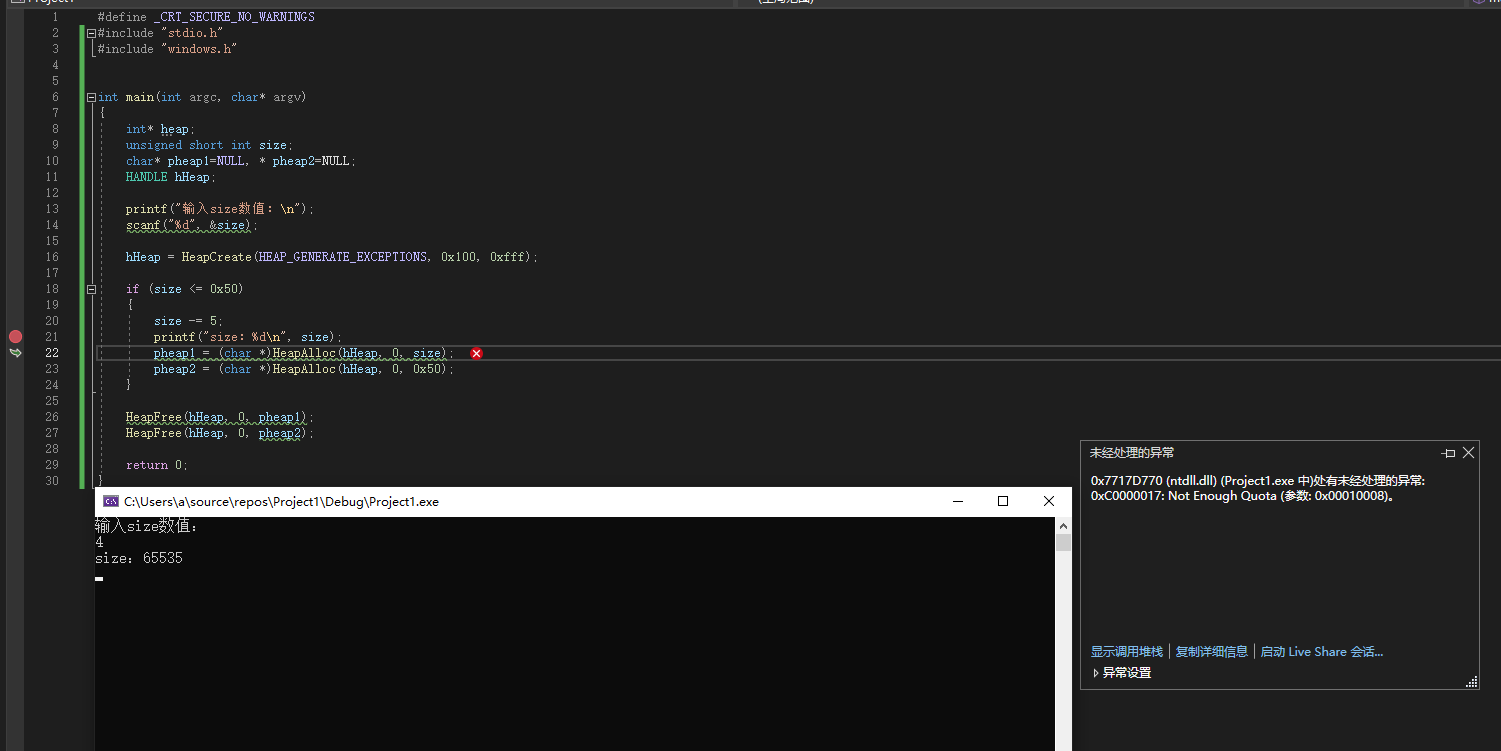The image size is (1501, 751).
Task: Click the 未经处理的异常 popup title
Action: click(x=1132, y=453)
